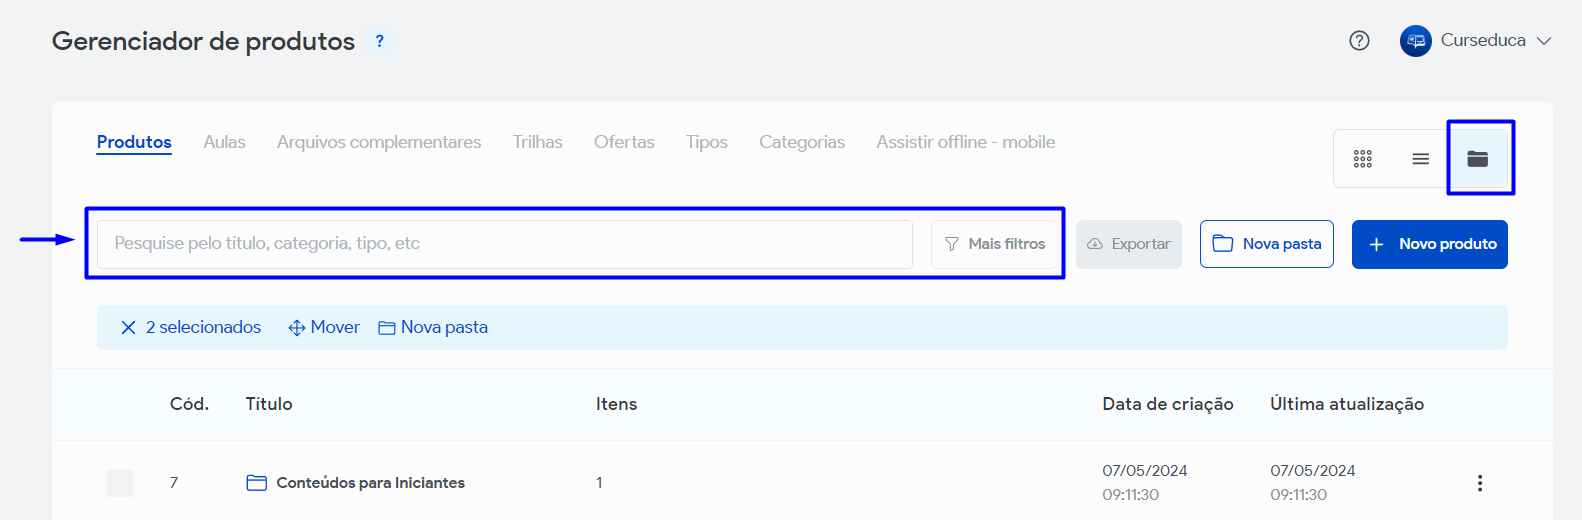Click Mover in the selection bar
Image resolution: width=1582 pixels, height=520 pixels.
point(324,328)
